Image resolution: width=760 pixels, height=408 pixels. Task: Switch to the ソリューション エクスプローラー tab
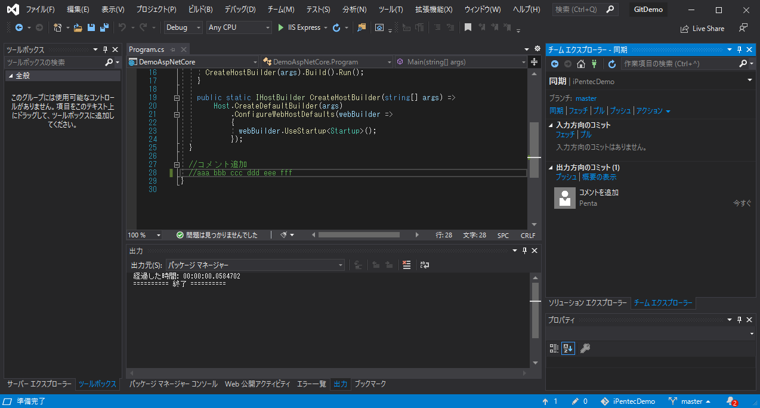pyautogui.click(x=587, y=302)
